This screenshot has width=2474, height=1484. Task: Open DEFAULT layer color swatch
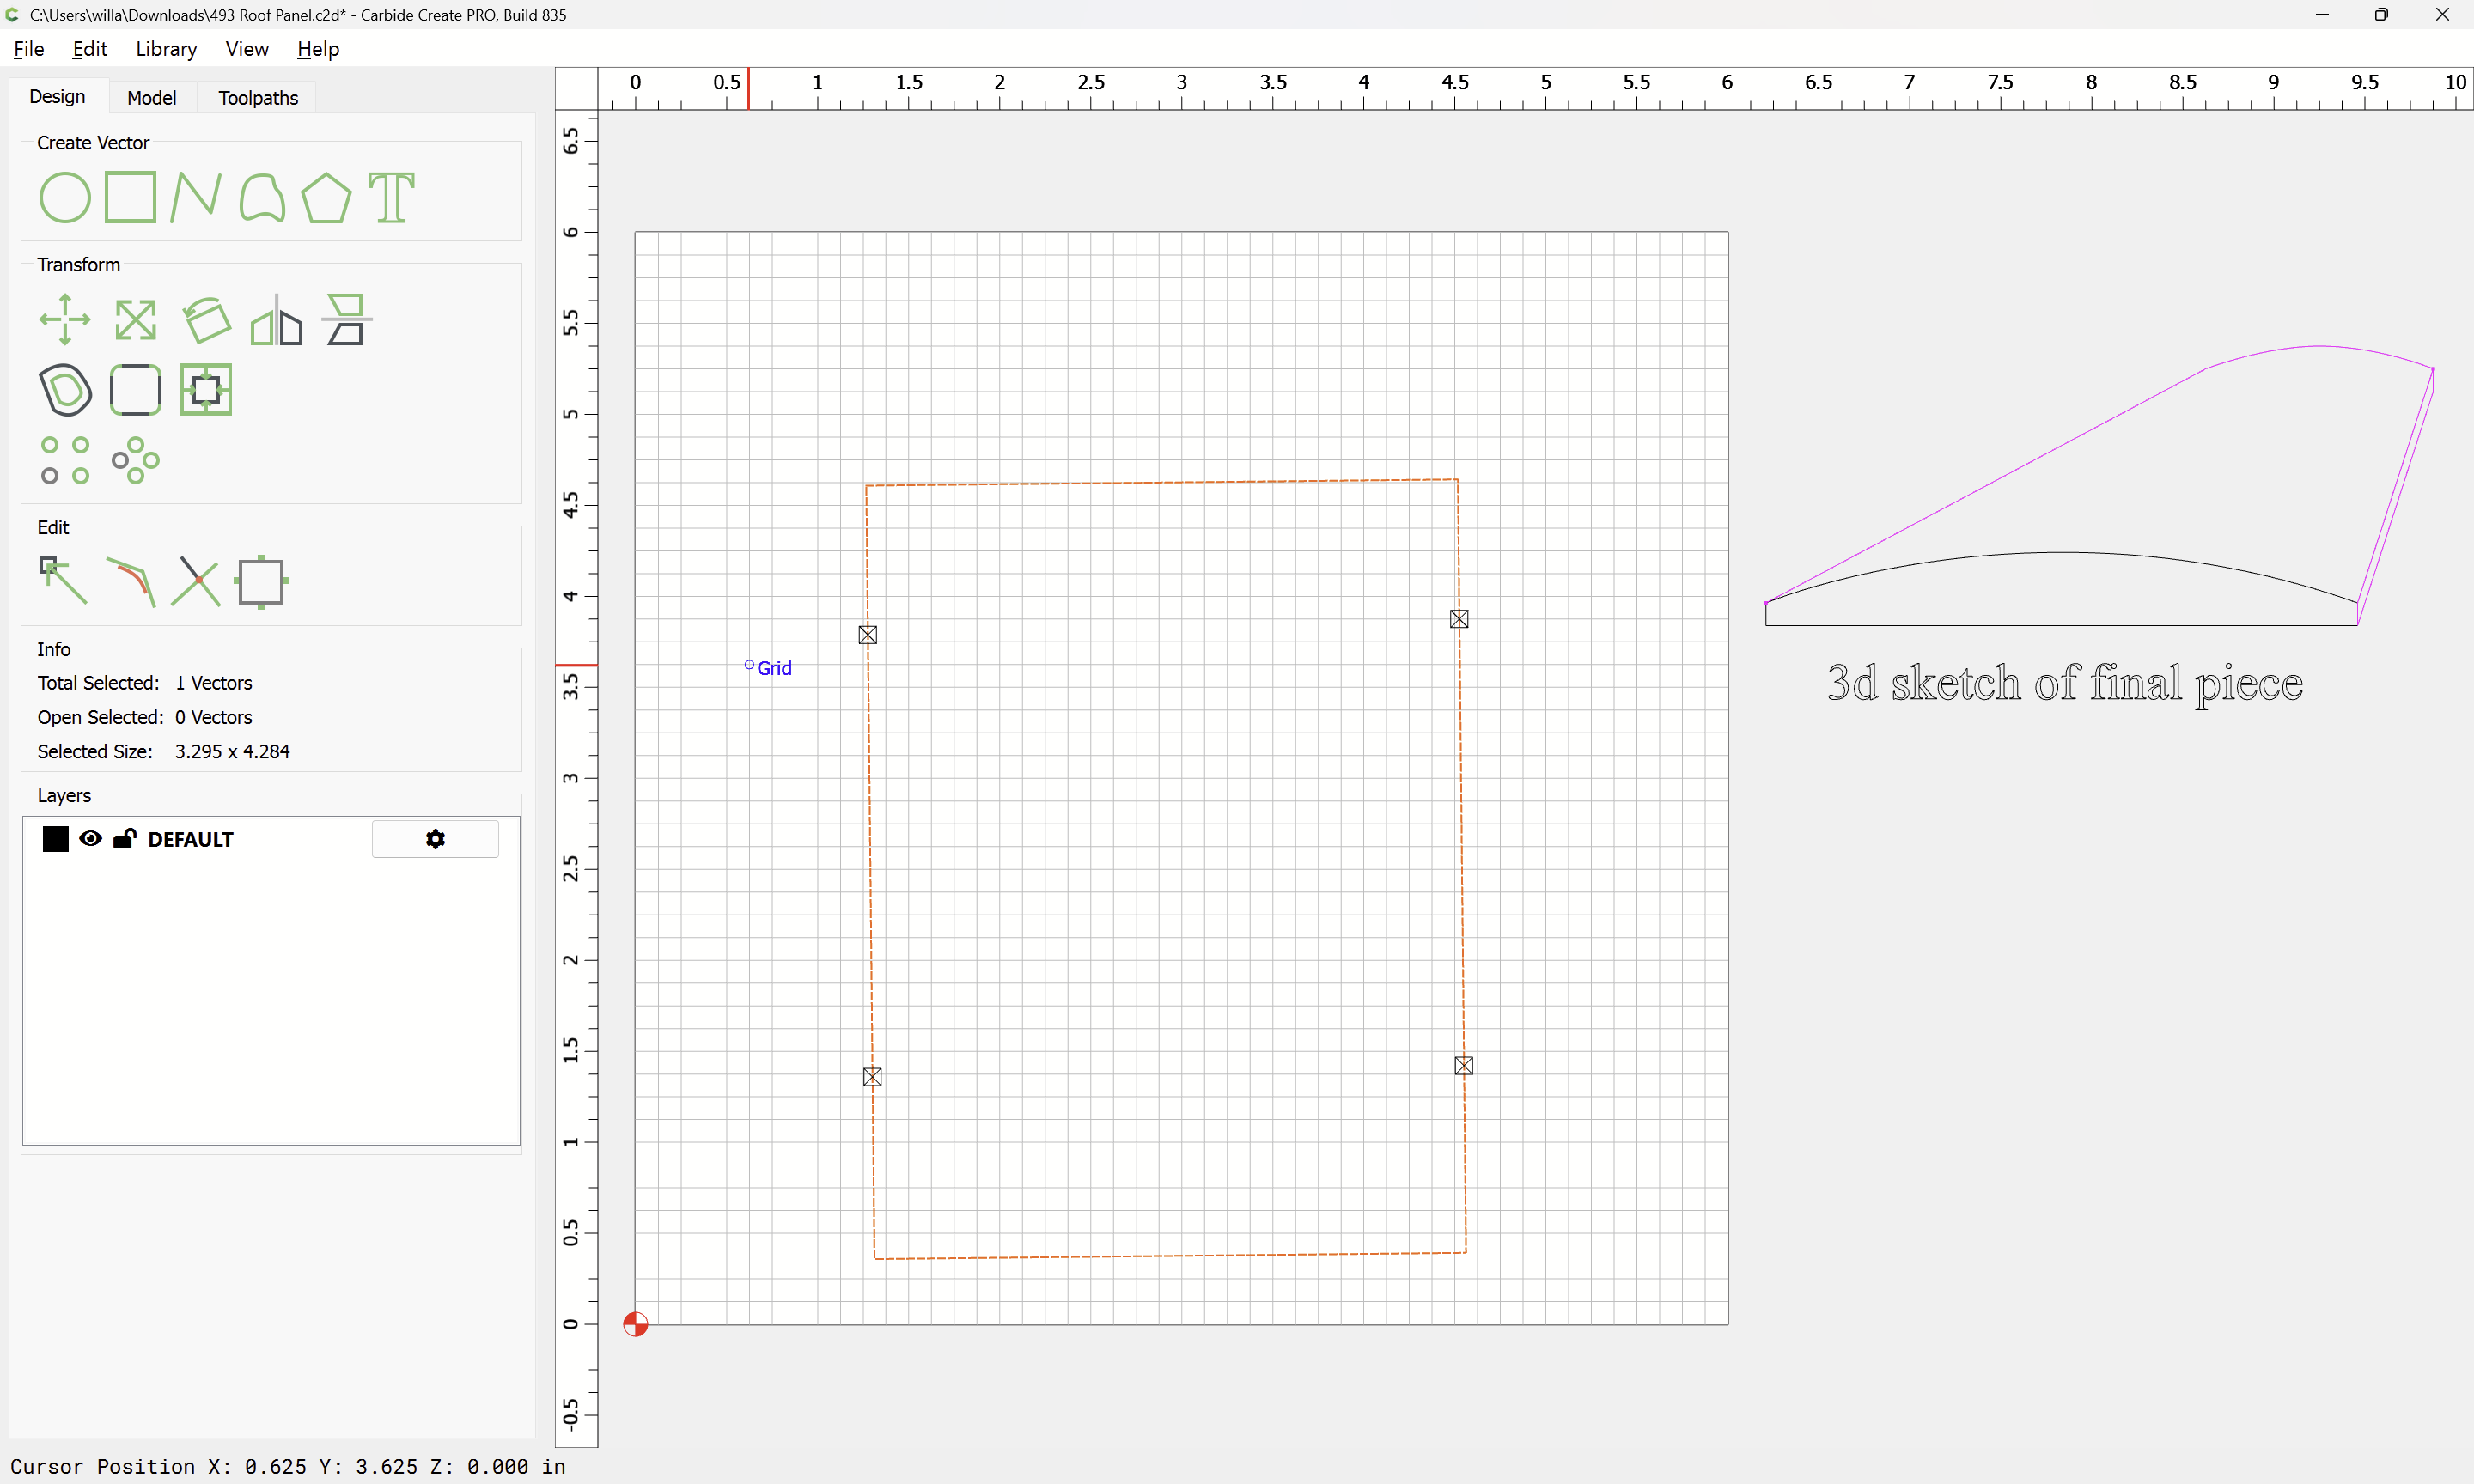tap(55, 839)
